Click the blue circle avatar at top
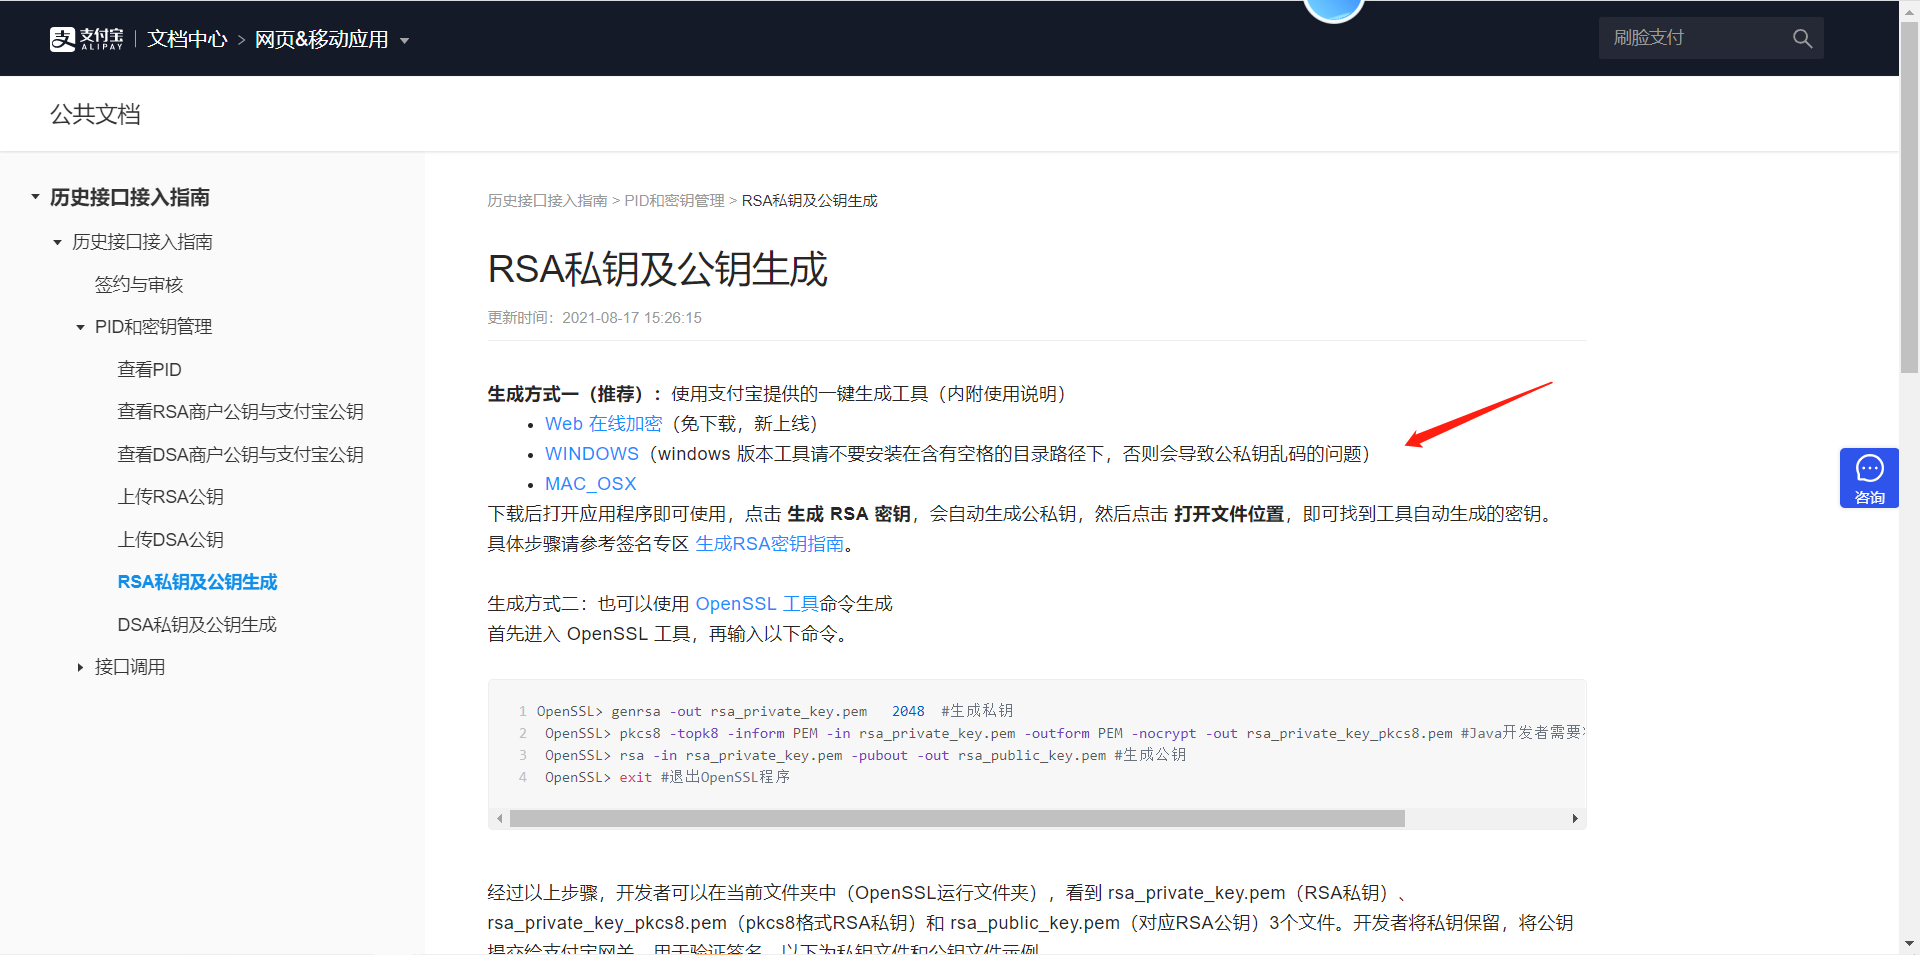Viewport: 1920px width, 955px height. click(1334, 8)
